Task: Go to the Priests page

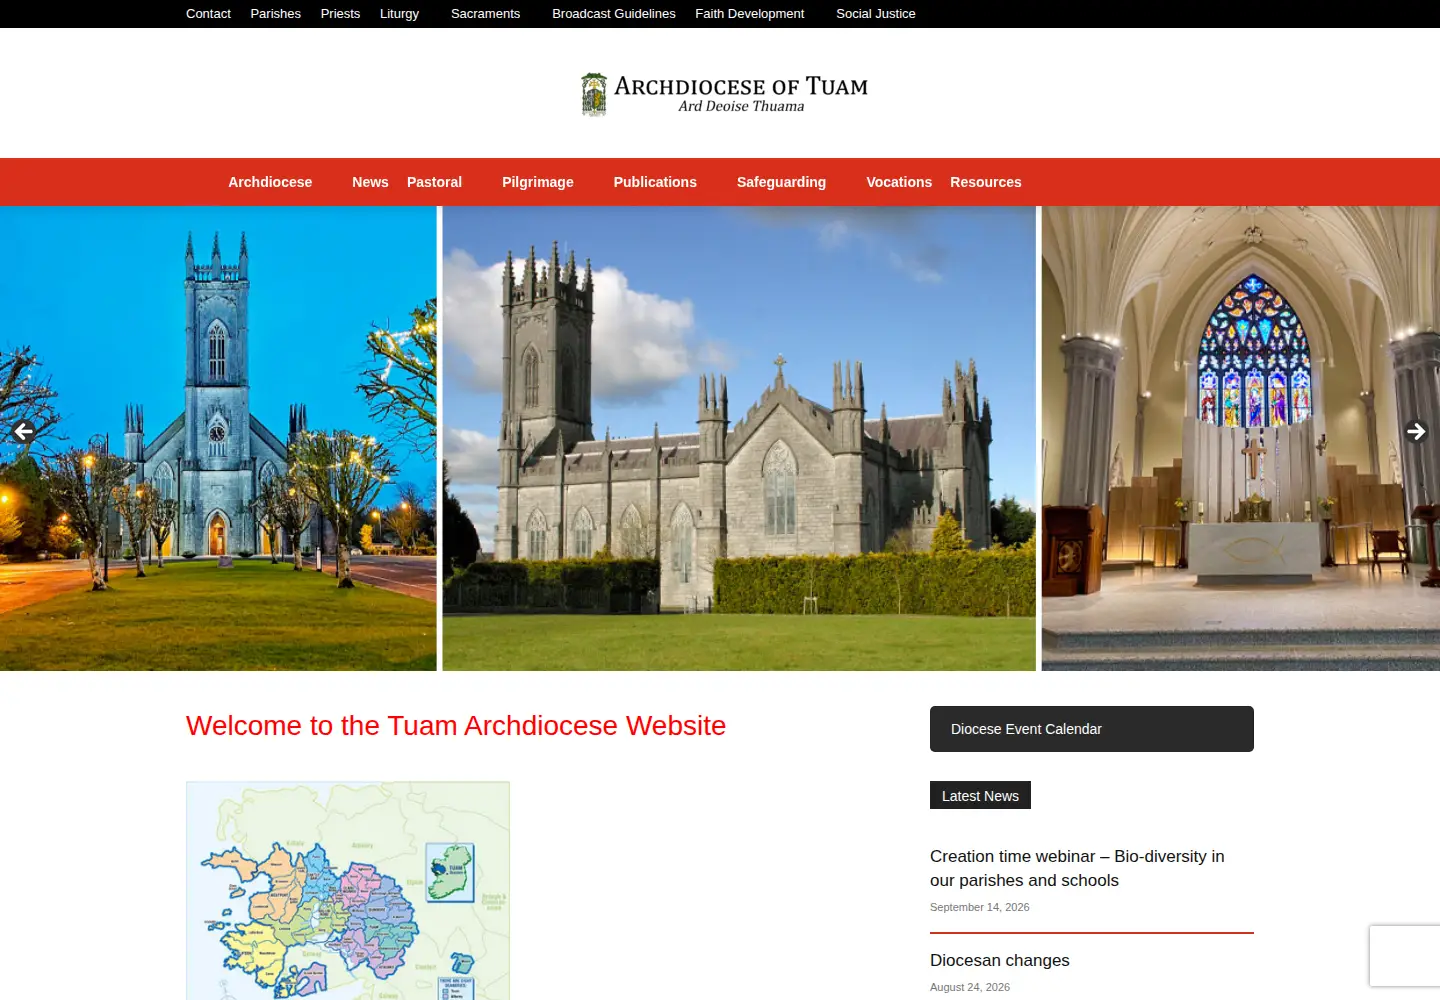Action: [x=340, y=14]
